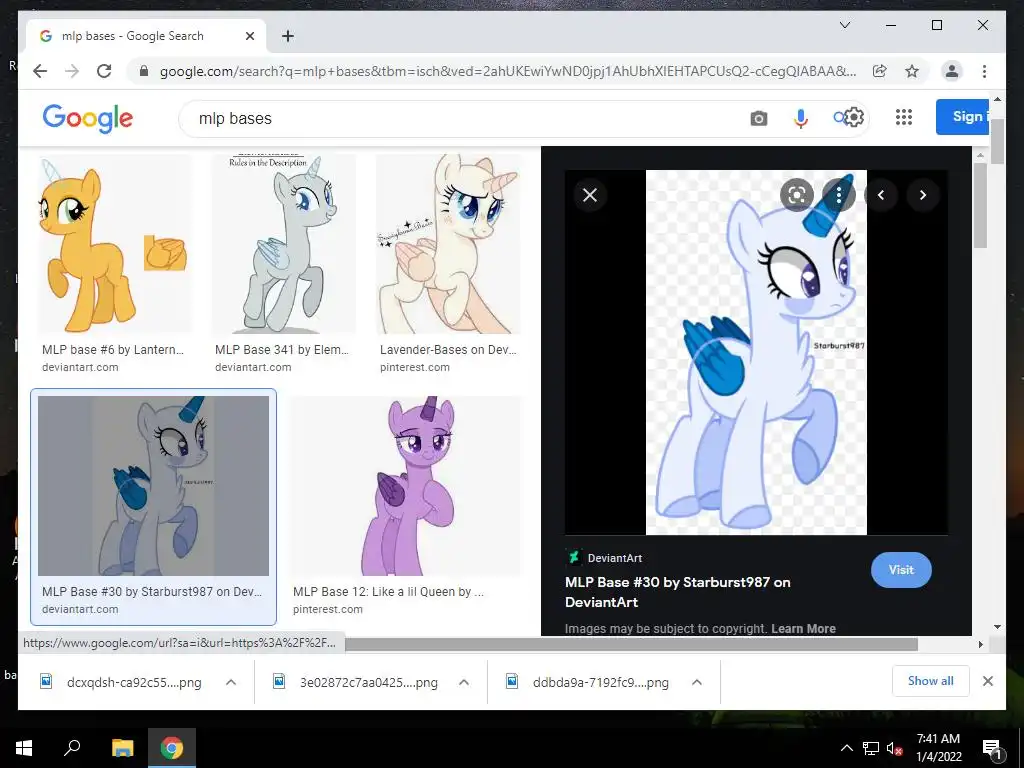Click the Visit button

click(x=901, y=569)
